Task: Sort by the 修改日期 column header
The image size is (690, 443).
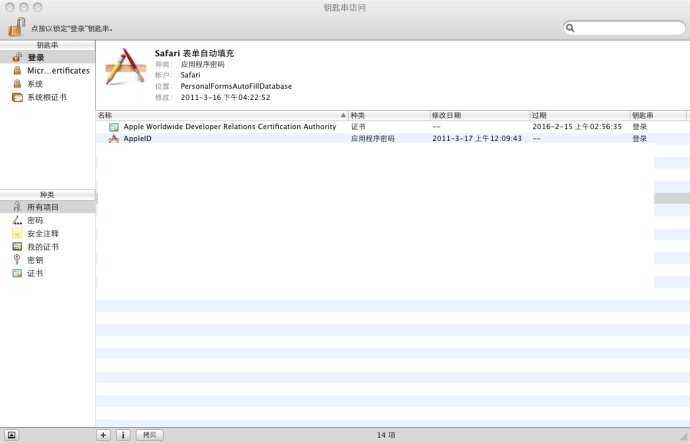Action: [x=479, y=115]
